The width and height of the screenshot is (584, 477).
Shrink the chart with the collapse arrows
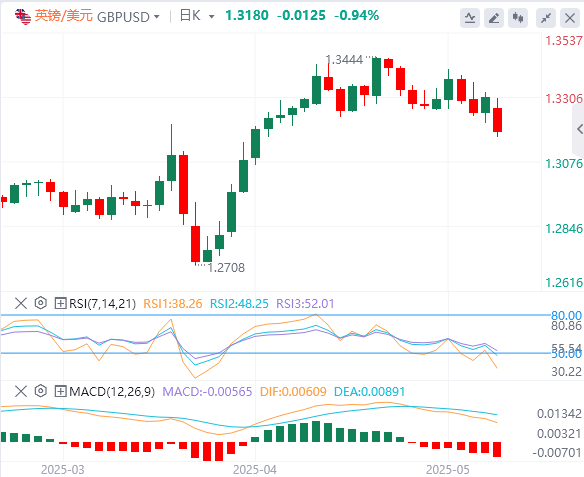[546, 18]
